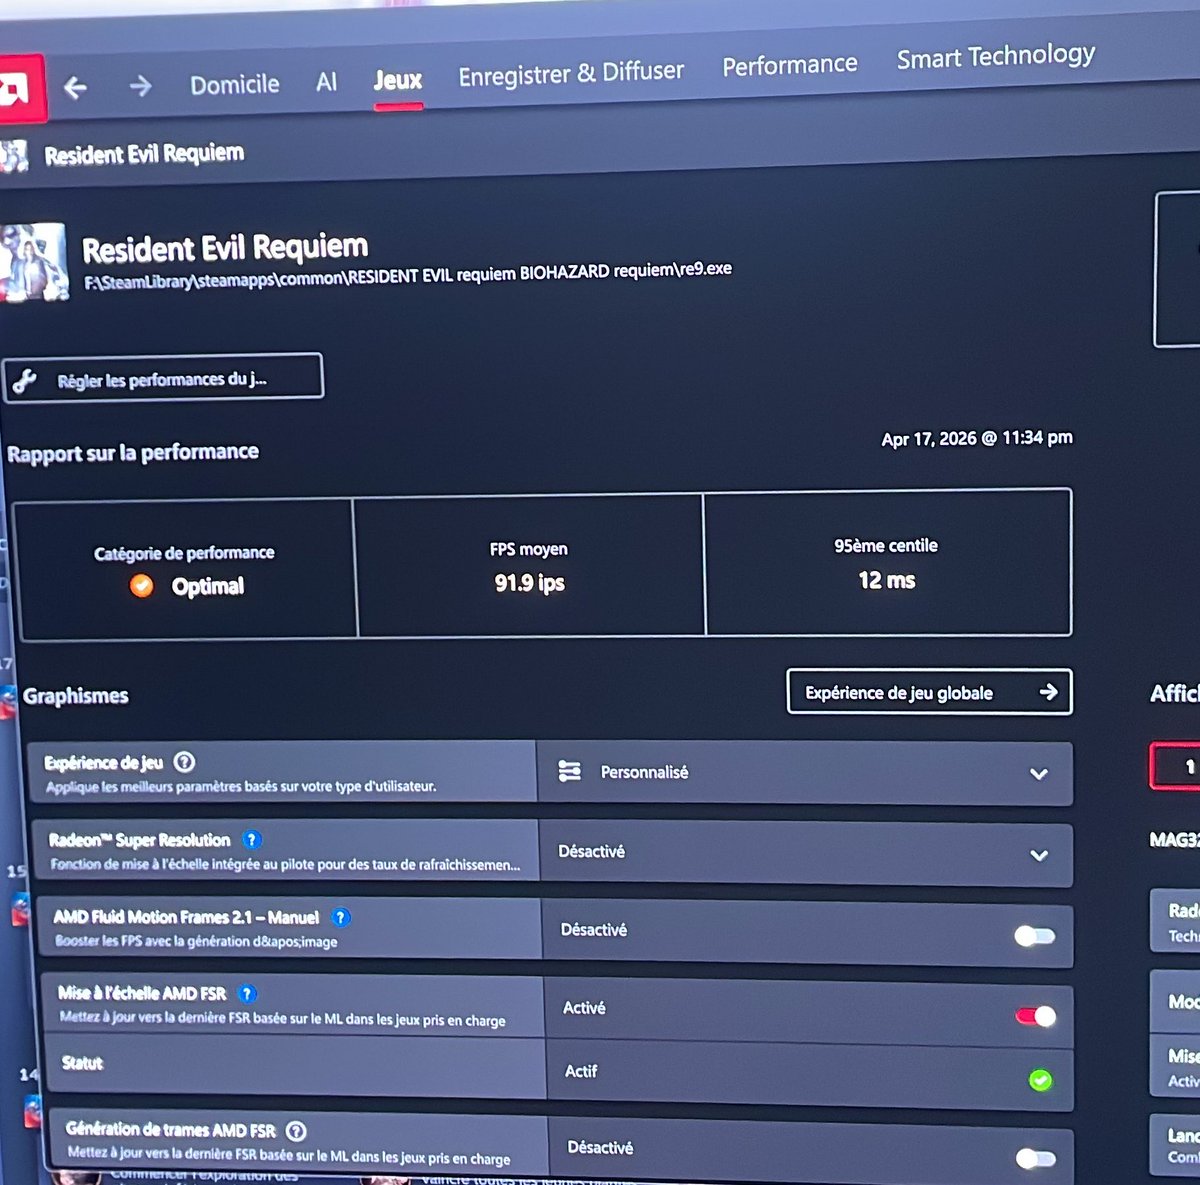Click help icon next to Expérience de jeu
The width and height of the screenshot is (1200, 1185).
pyautogui.click(x=184, y=762)
